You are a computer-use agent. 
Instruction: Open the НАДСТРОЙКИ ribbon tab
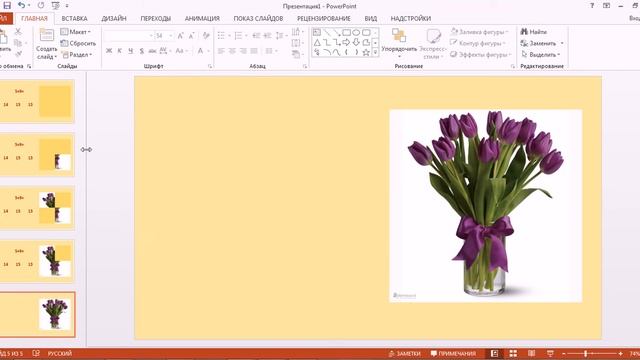(411, 18)
